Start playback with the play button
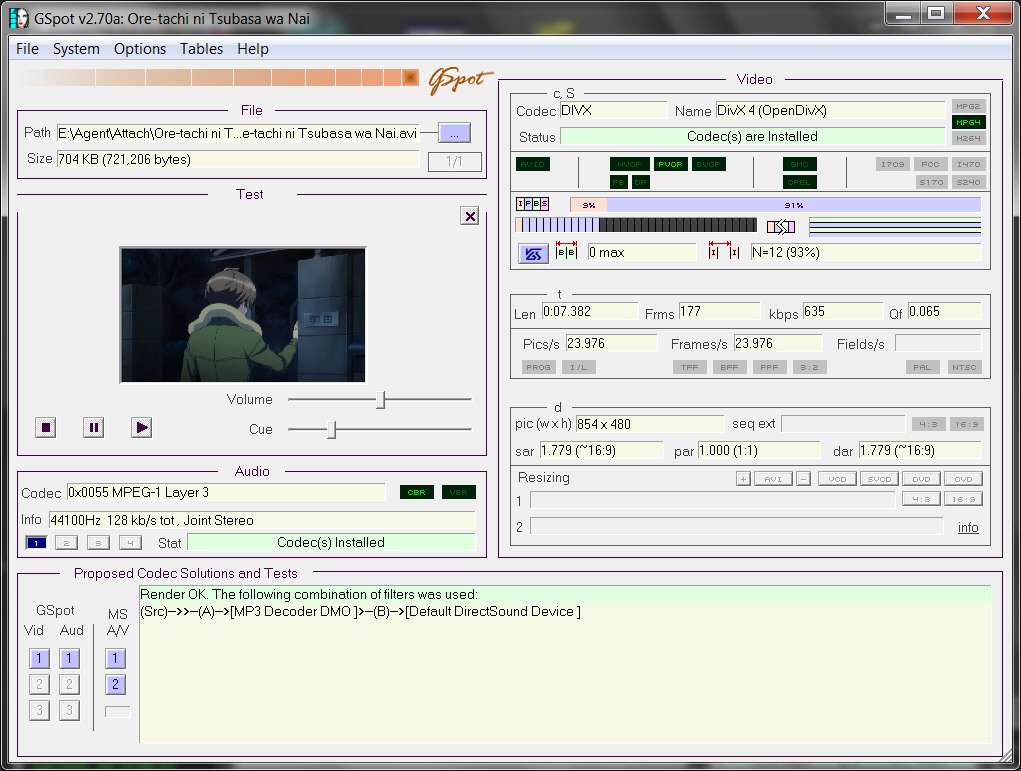The width and height of the screenshot is (1021, 771). point(141,428)
